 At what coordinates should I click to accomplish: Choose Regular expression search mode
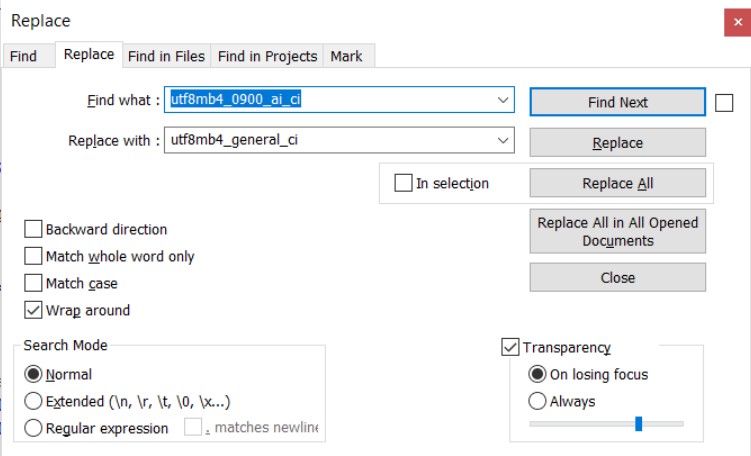click(x=34, y=428)
